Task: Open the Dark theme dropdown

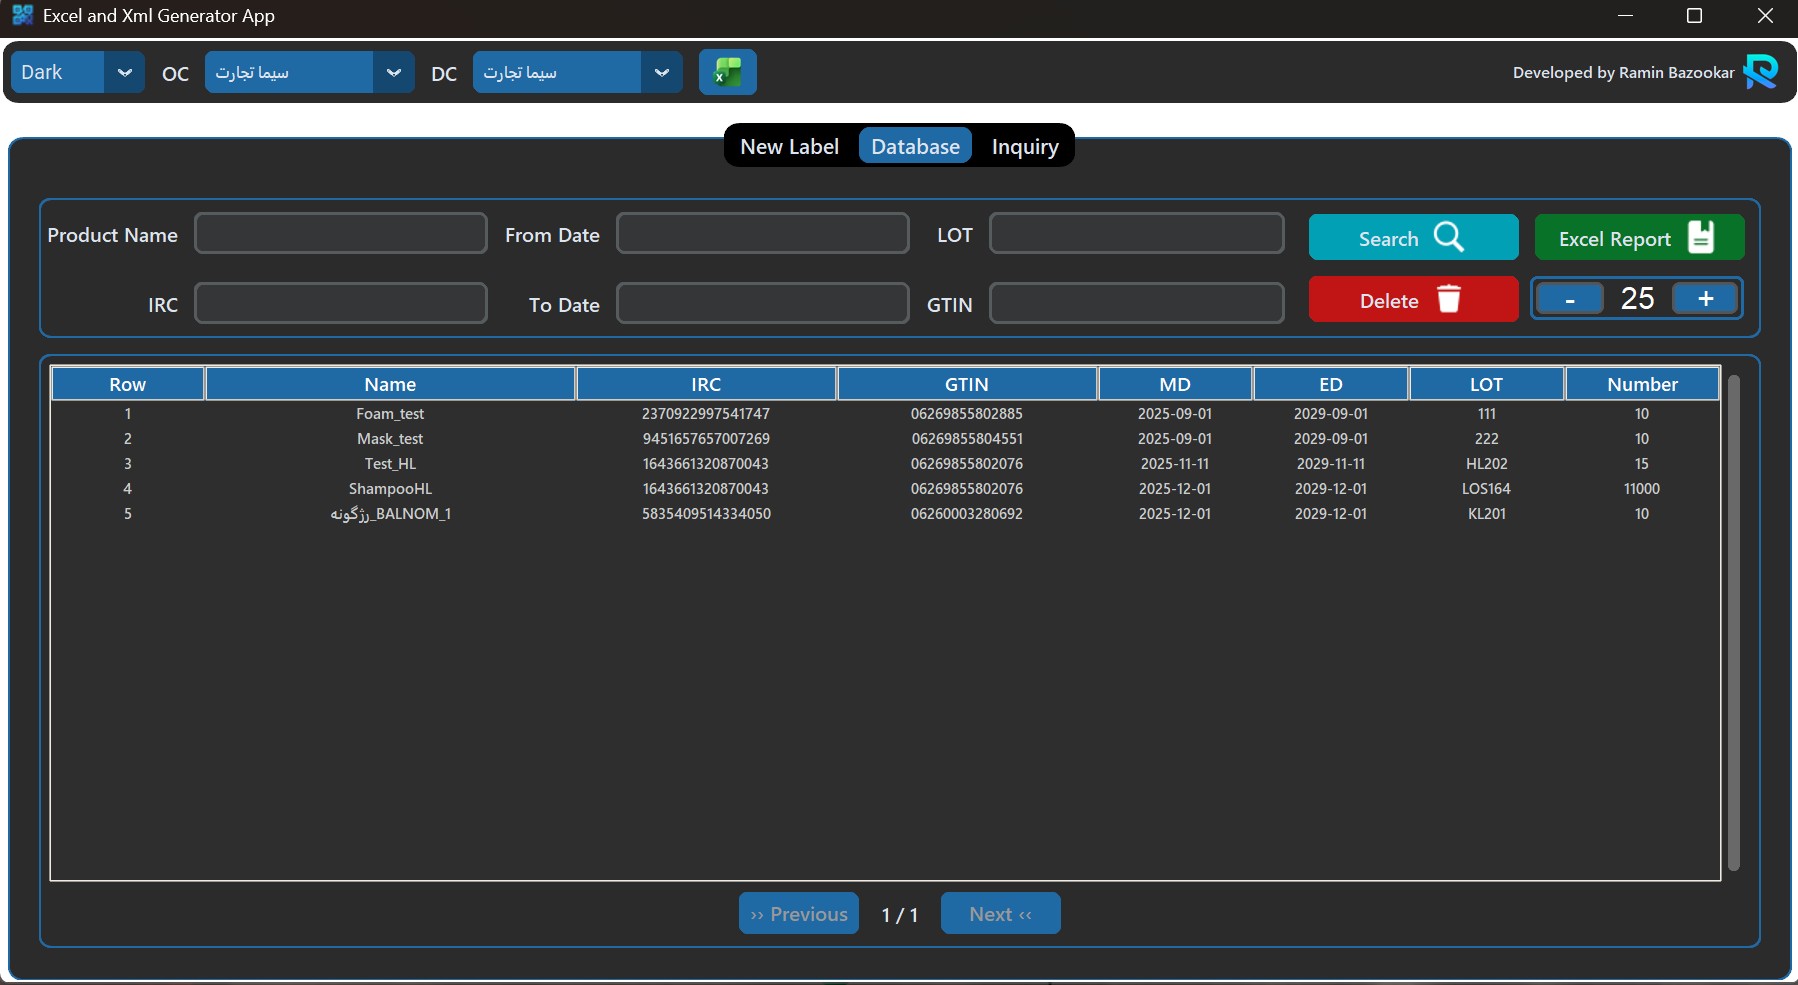Action: click(x=124, y=72)
